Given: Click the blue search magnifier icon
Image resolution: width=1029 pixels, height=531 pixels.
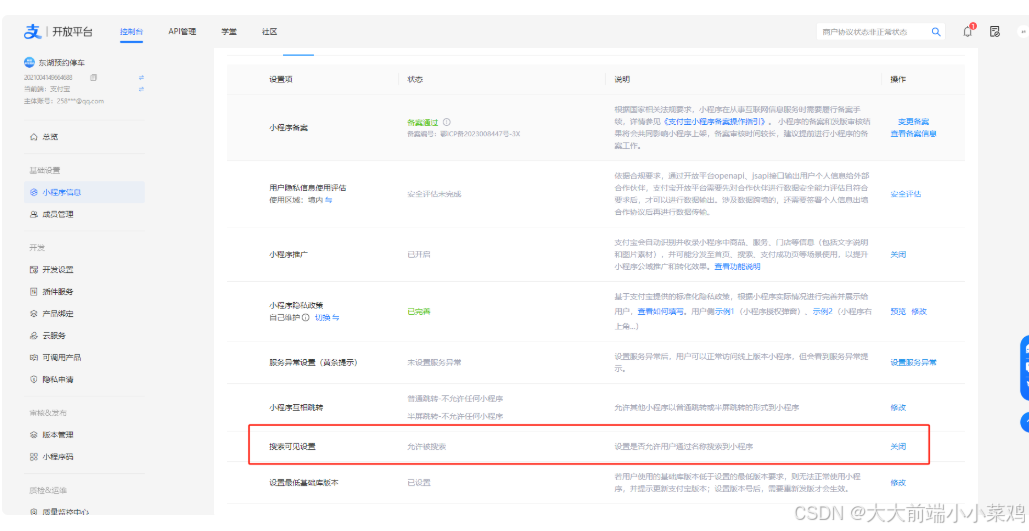Looking at the screenshot, I should (x=936, y=32).
